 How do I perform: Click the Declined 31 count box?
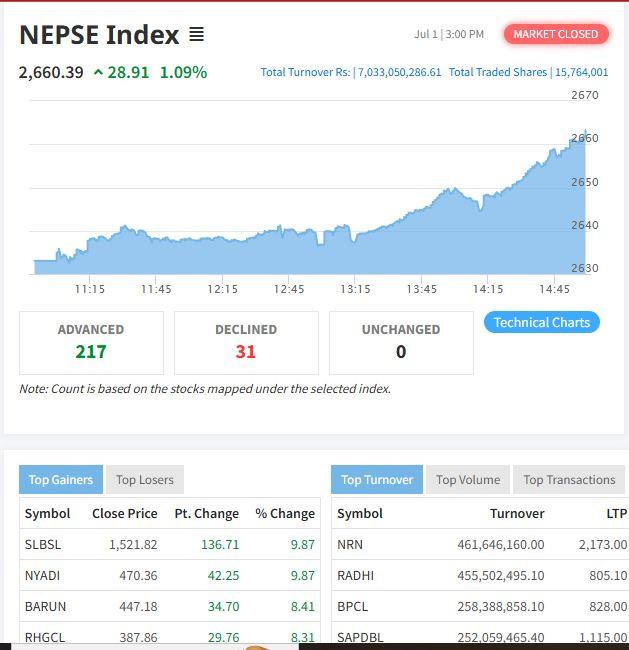click(x=246, y=342)
